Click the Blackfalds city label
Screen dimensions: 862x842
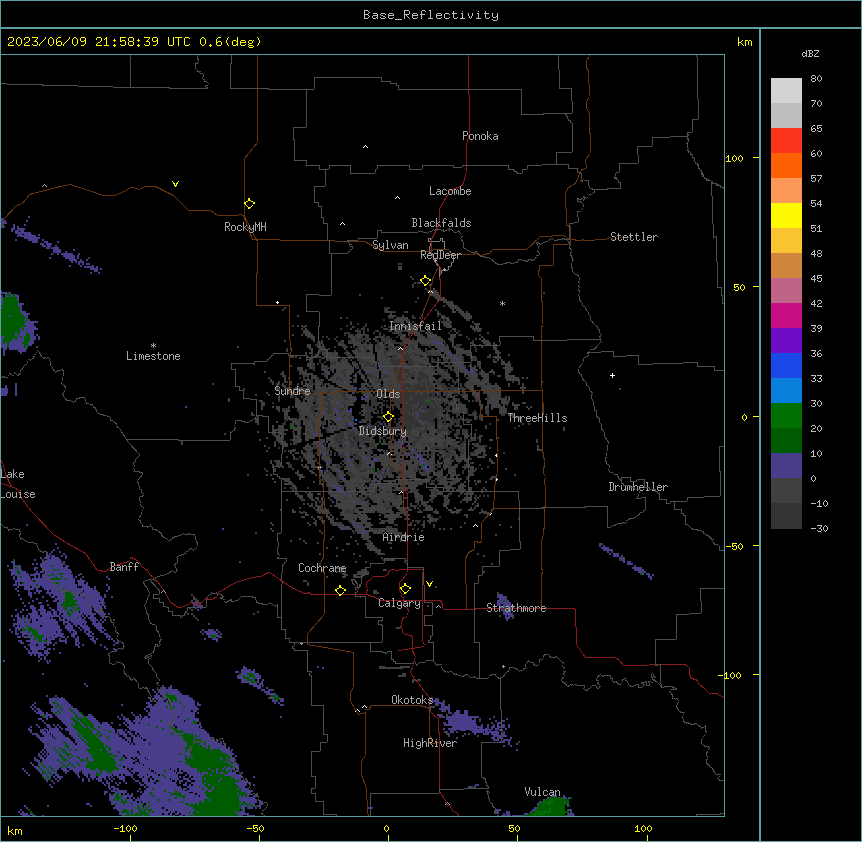pyautogui.click(x=441, y=223)
